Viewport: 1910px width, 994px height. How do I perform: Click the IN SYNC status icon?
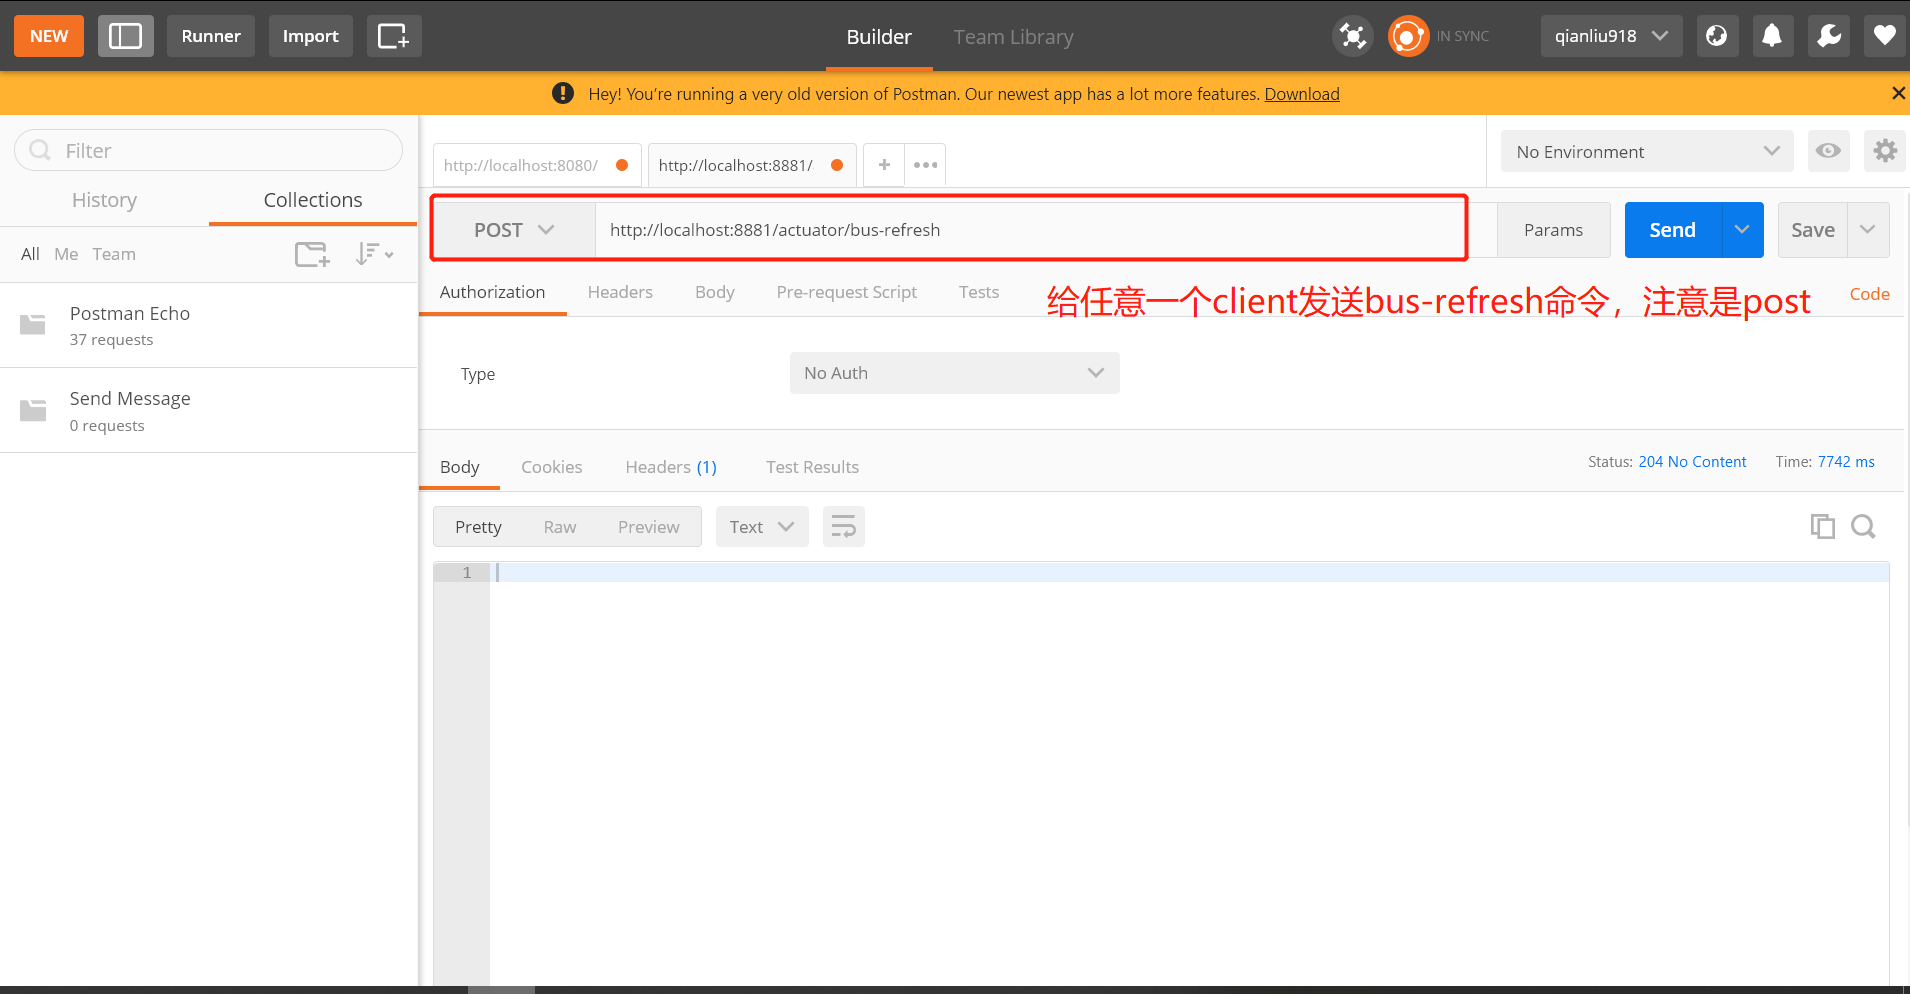click(1408, 36)
